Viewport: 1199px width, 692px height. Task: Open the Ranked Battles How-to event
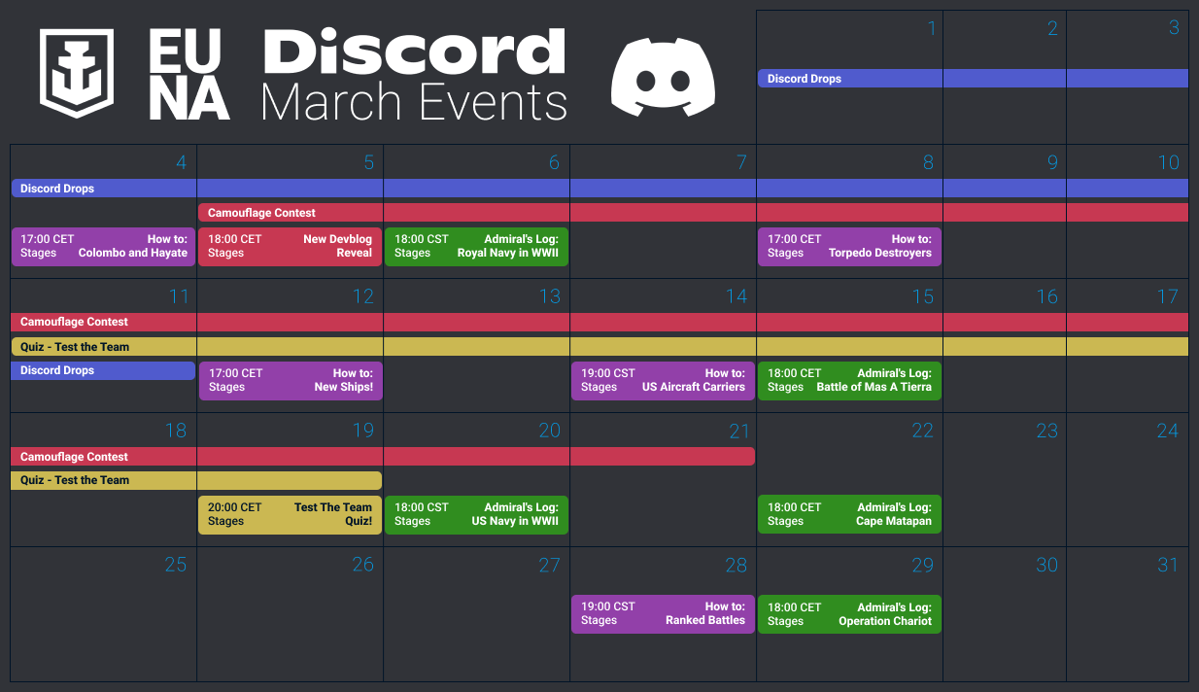(663, 613)
